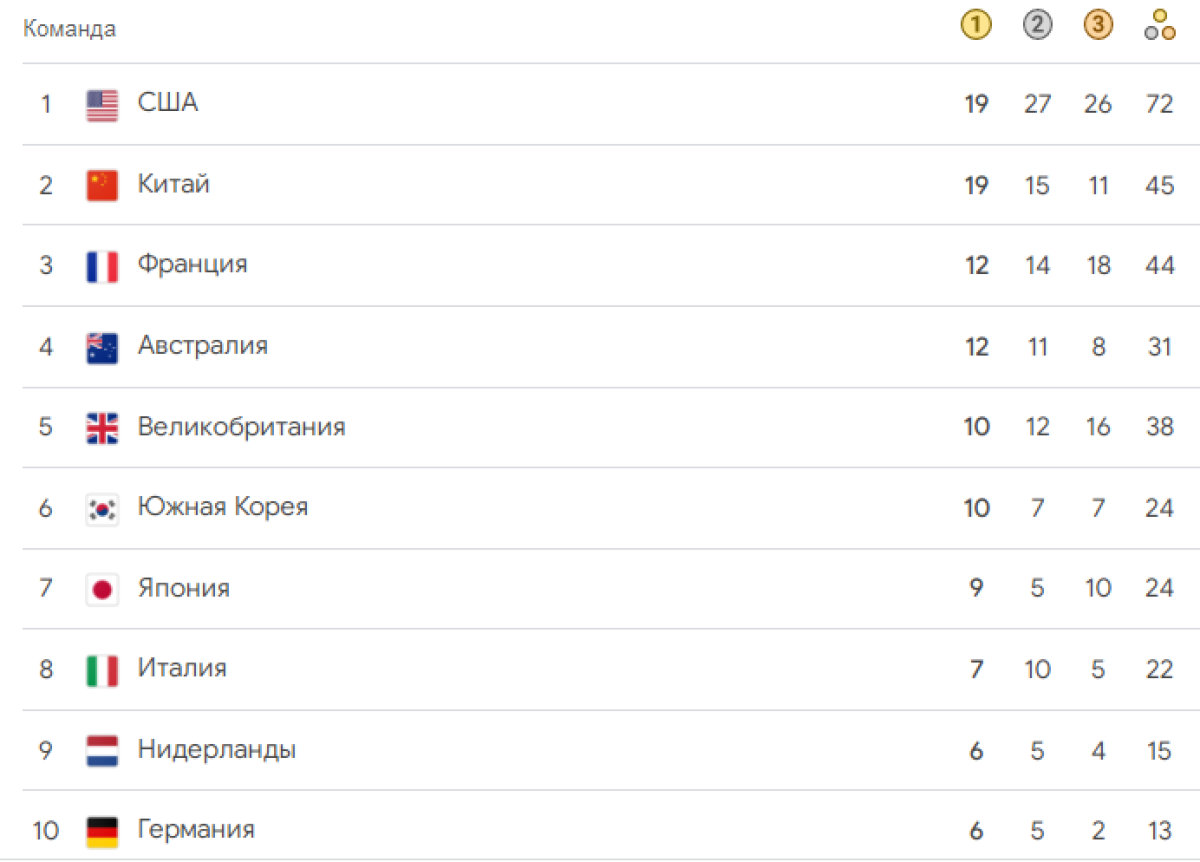The height and width of the screenshot is (862, 1200).
Task: Click the Italy flag icon
Action: point(102,671)
